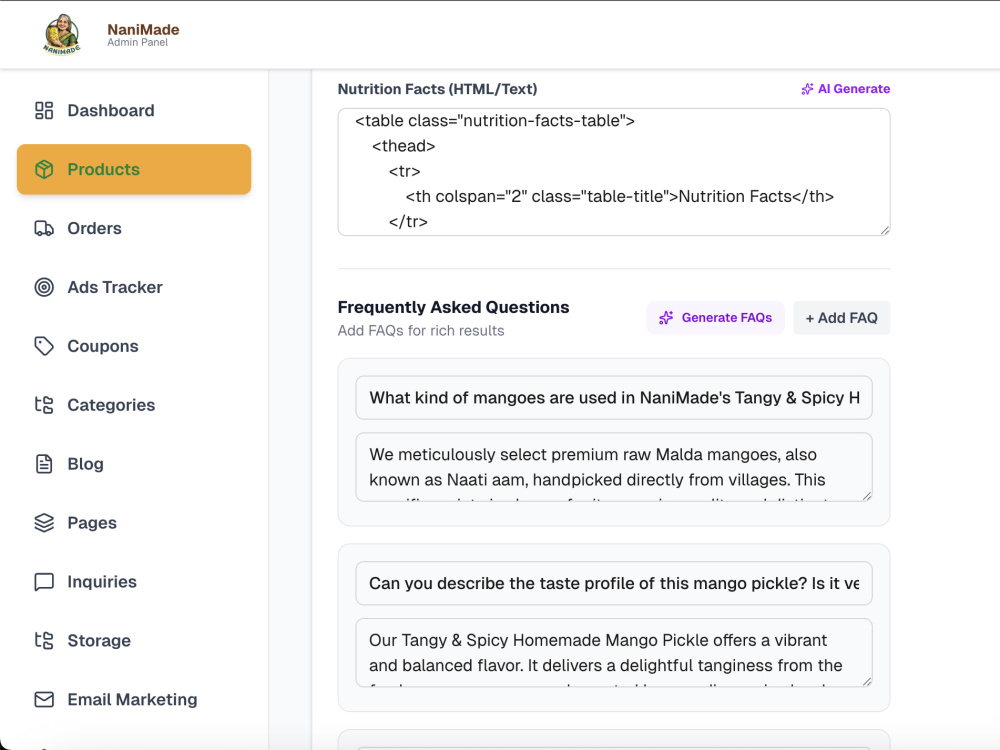Screen dimensions: 1000x750
Task: Click AI Generate for Nutrition Facts
Action: coord(846,89)
